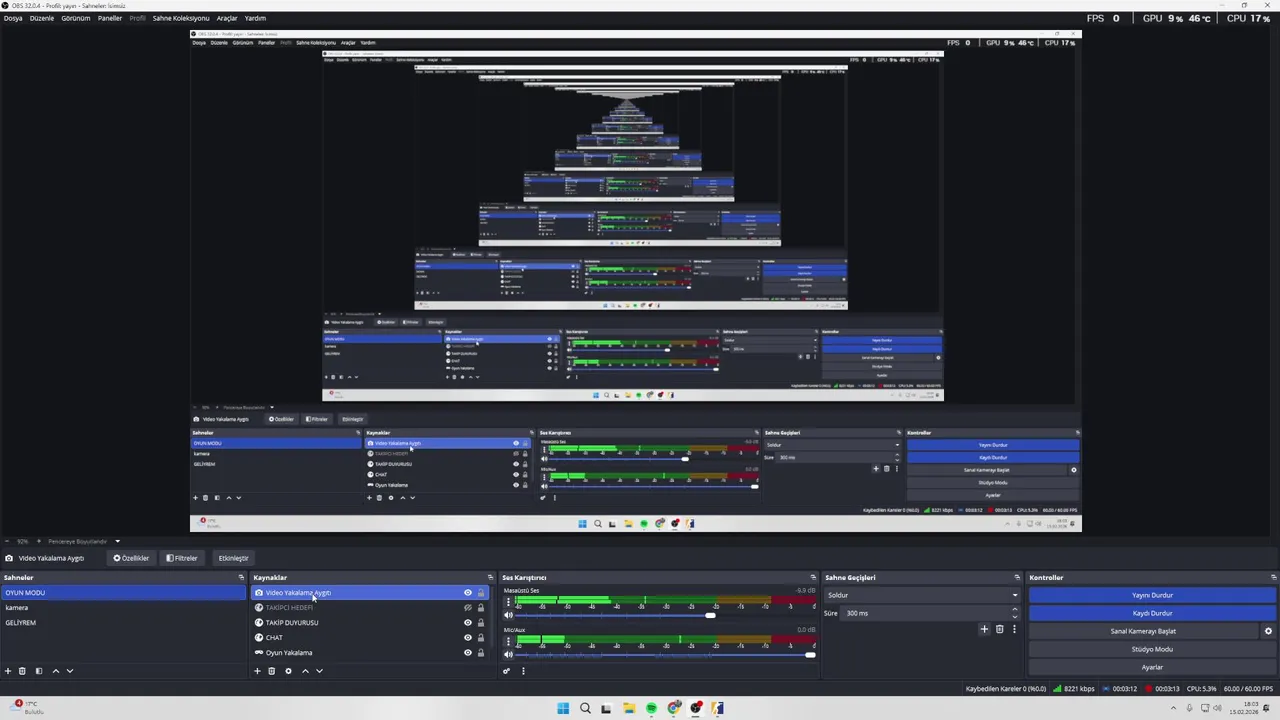Mute the Masaüstü Ses channel

click(508, 615)
